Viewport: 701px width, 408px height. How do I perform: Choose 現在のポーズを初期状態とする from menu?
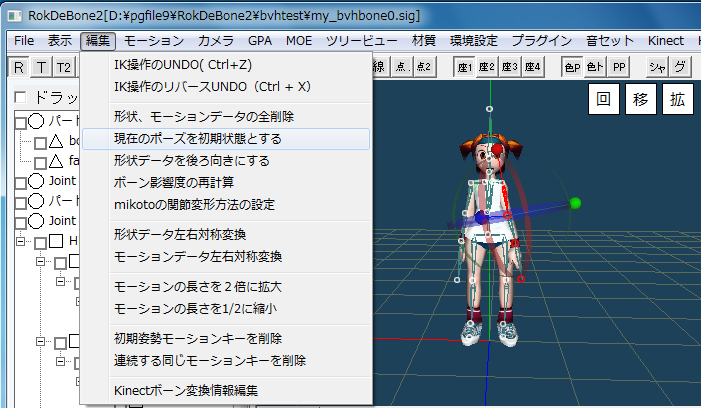(211, 138)
